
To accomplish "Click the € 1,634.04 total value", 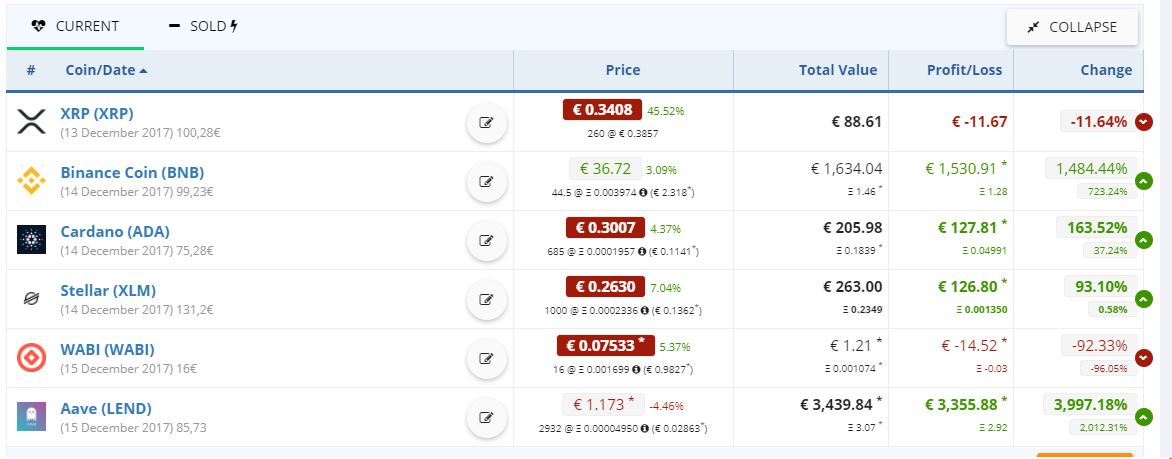I will point(847,169).
